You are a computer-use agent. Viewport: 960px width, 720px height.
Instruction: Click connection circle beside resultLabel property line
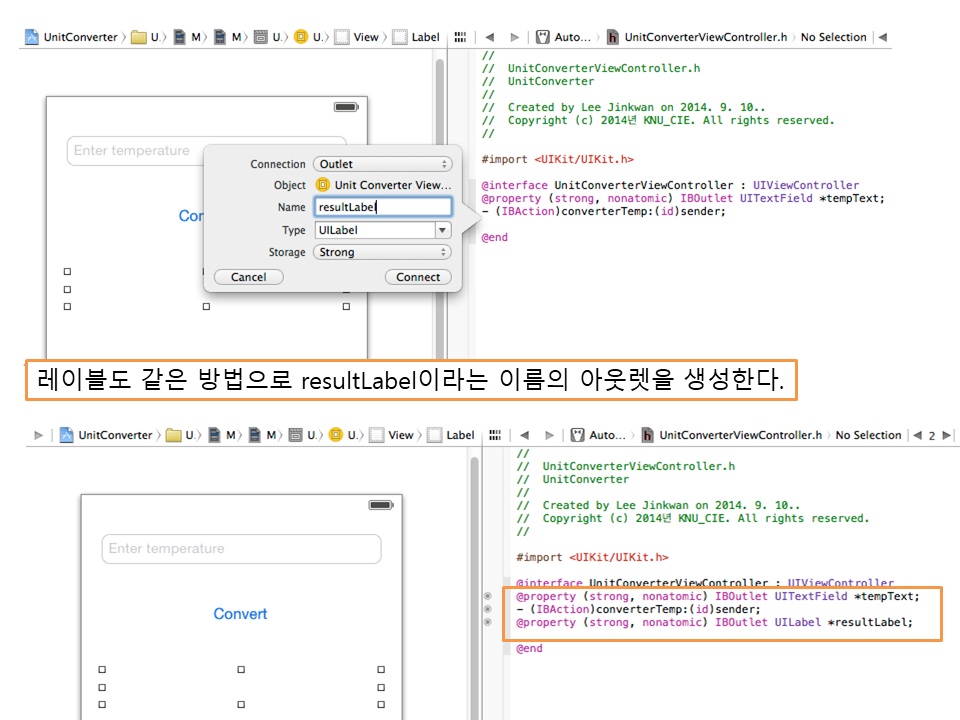point(488,622)
